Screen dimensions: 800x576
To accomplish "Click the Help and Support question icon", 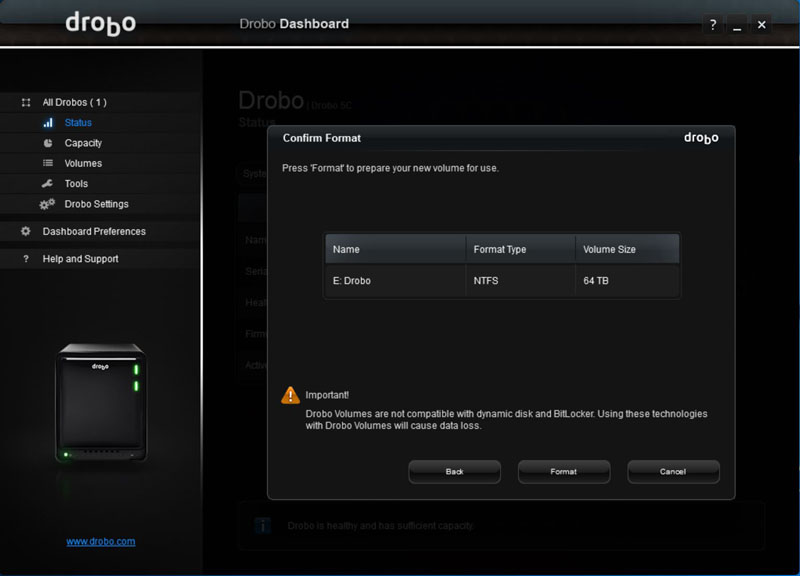I will point(26,259).
